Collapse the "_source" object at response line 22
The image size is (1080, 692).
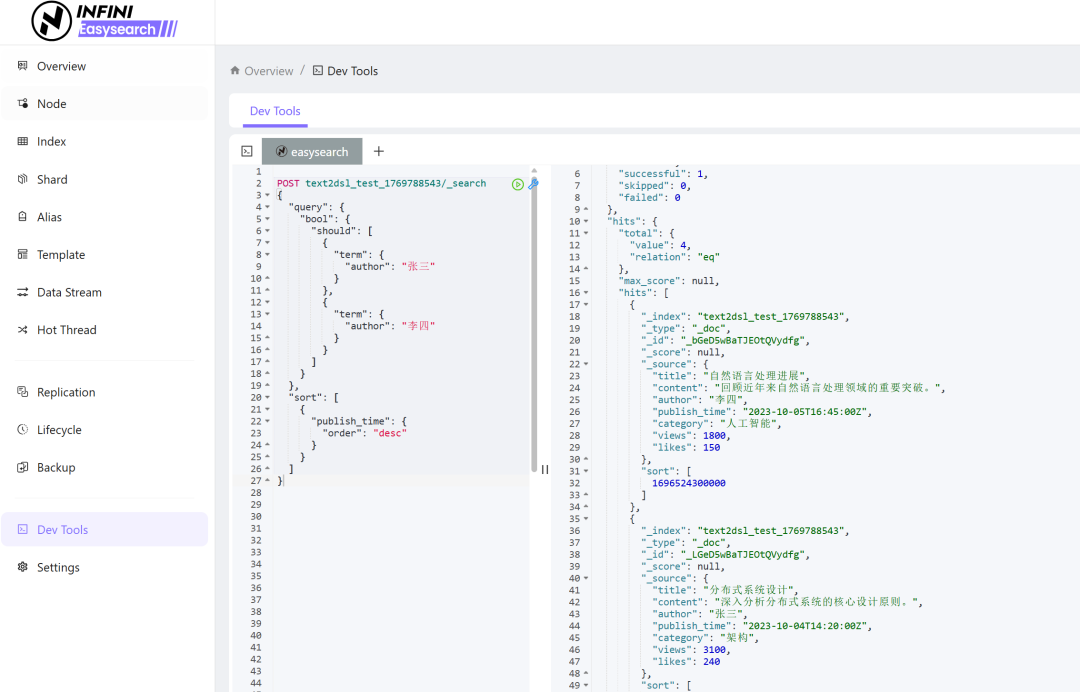(x=586, y=364)
